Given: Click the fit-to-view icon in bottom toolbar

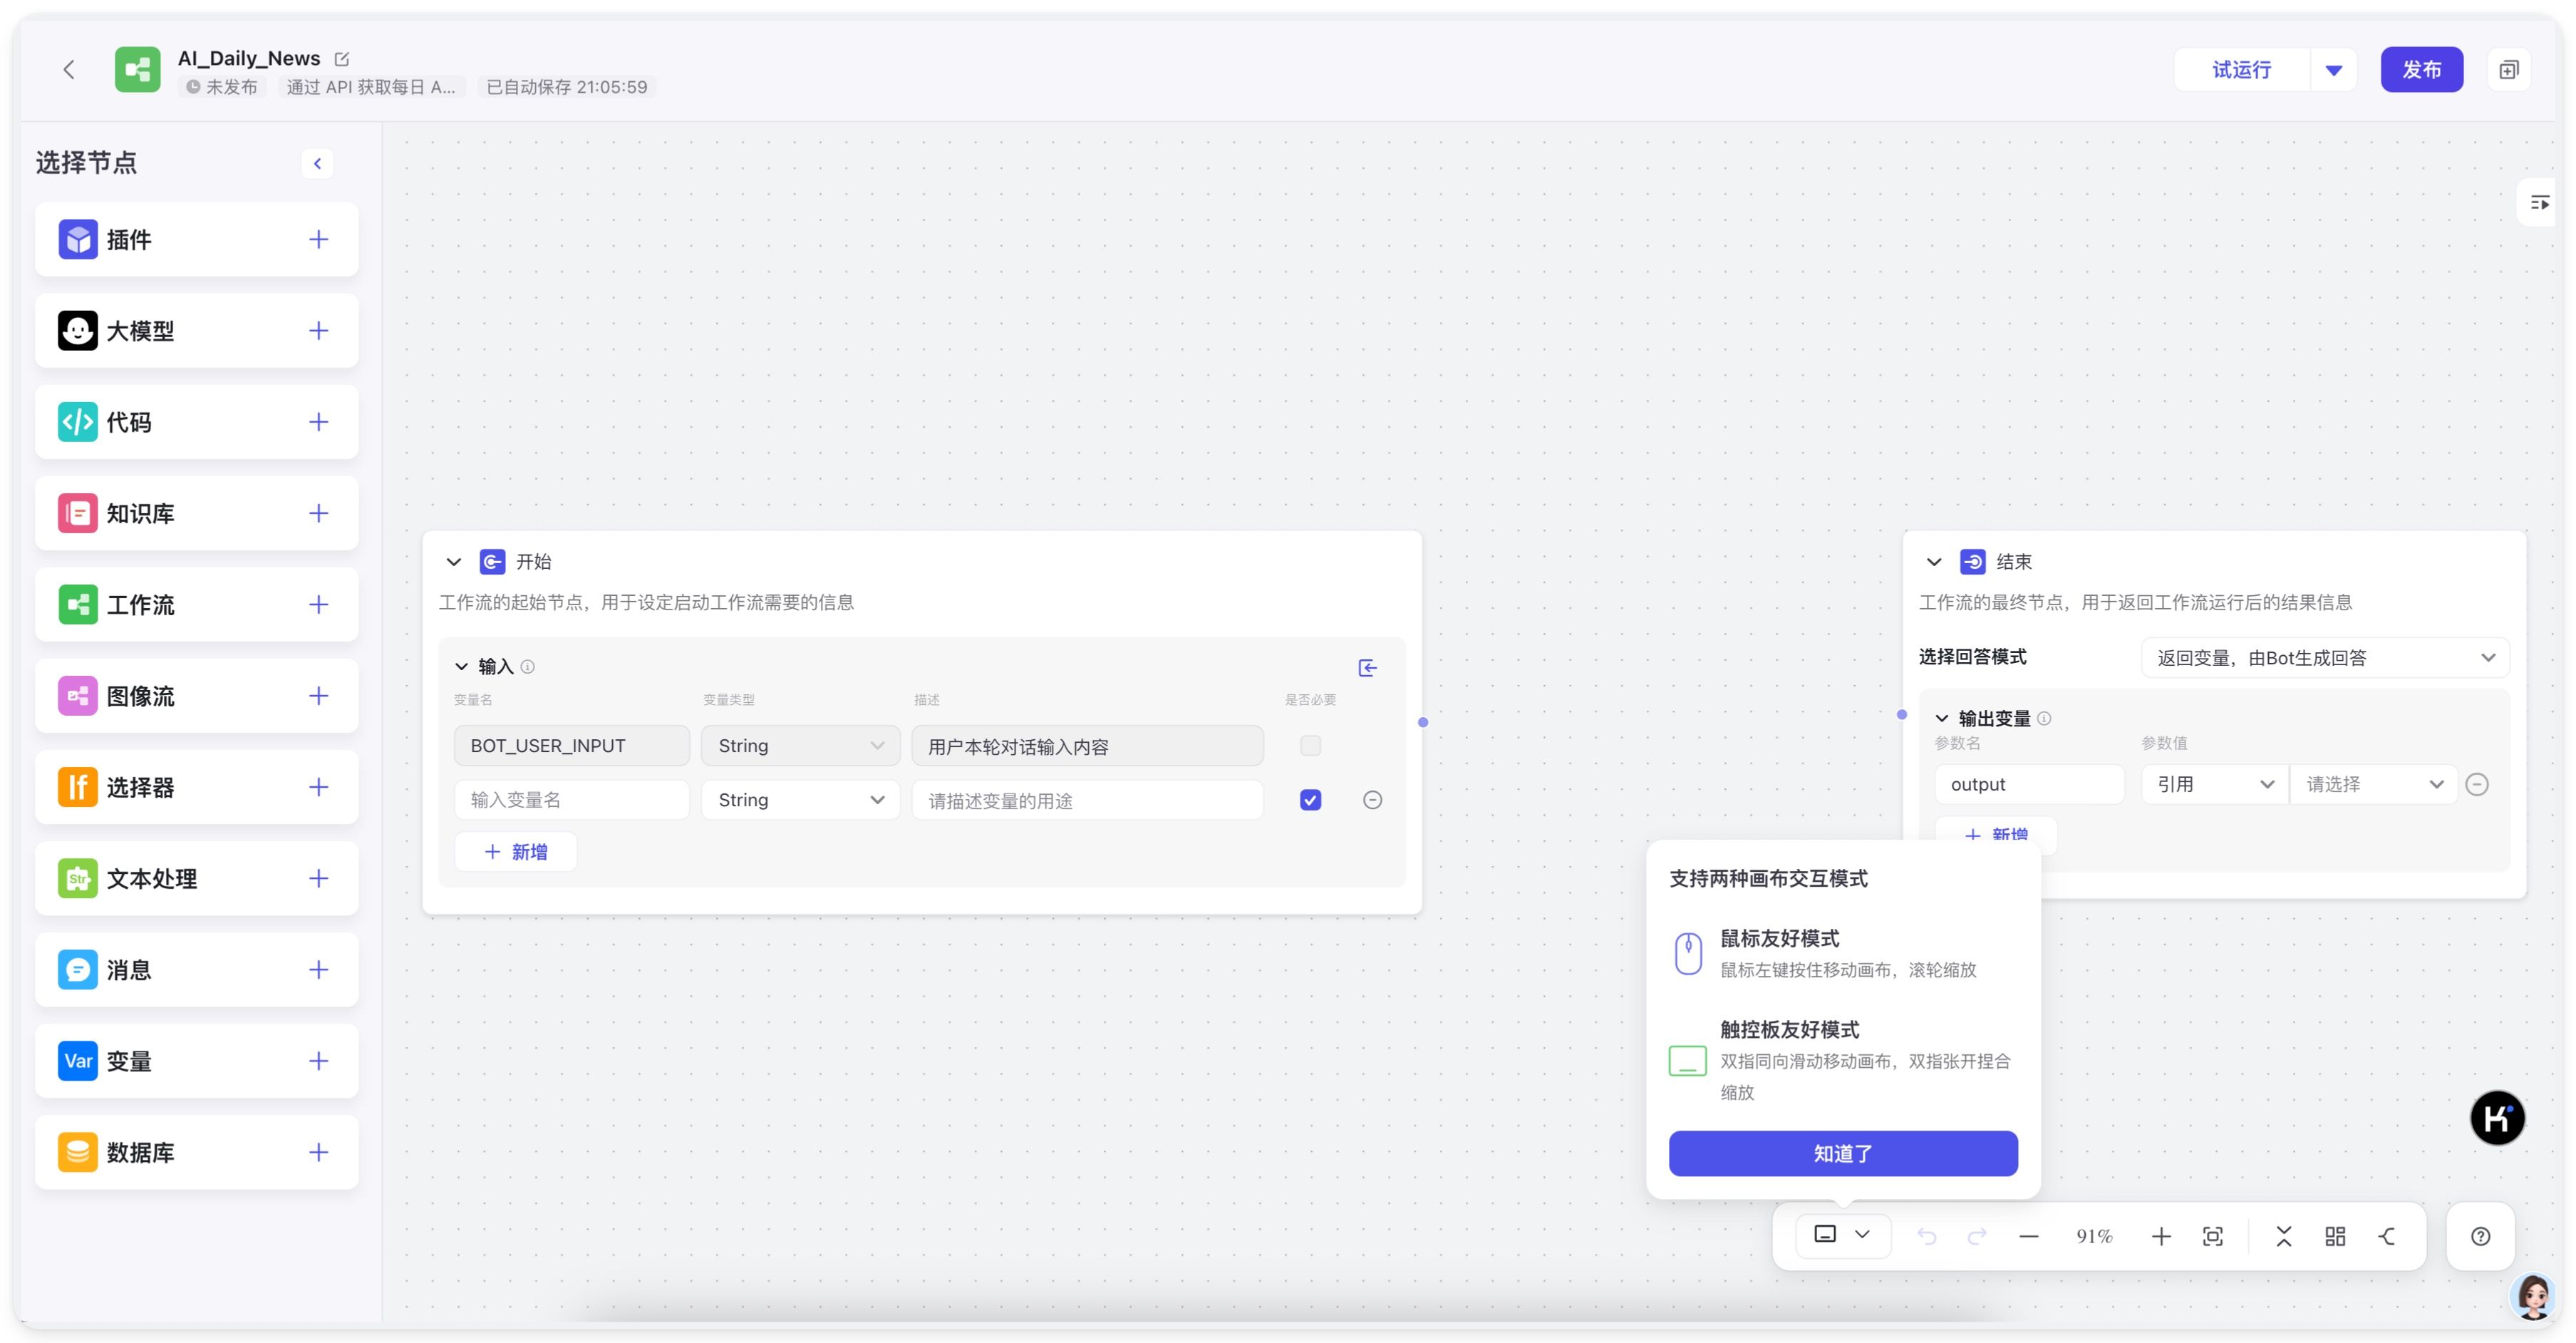Looking at the screenshot, I should [x=2212, y=1236].
